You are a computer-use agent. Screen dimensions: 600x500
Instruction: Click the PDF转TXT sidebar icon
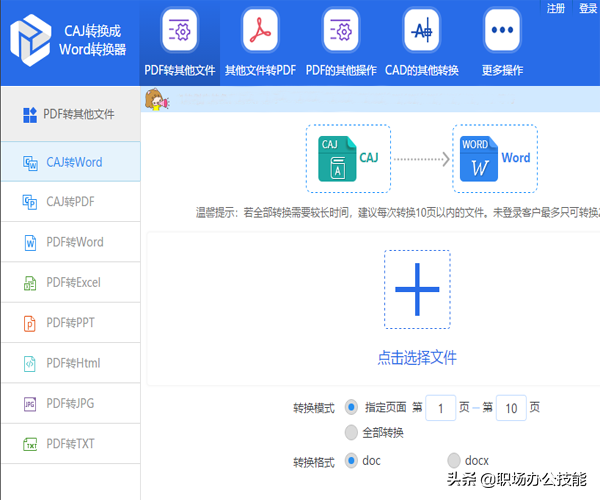[30, 445]
